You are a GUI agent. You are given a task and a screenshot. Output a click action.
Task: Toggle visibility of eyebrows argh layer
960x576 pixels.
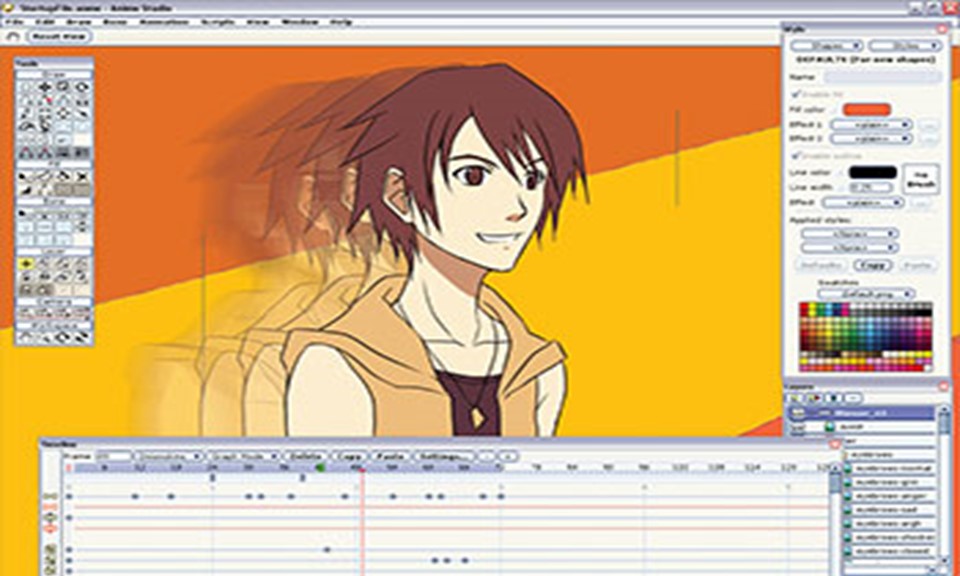tap(848, 524)
